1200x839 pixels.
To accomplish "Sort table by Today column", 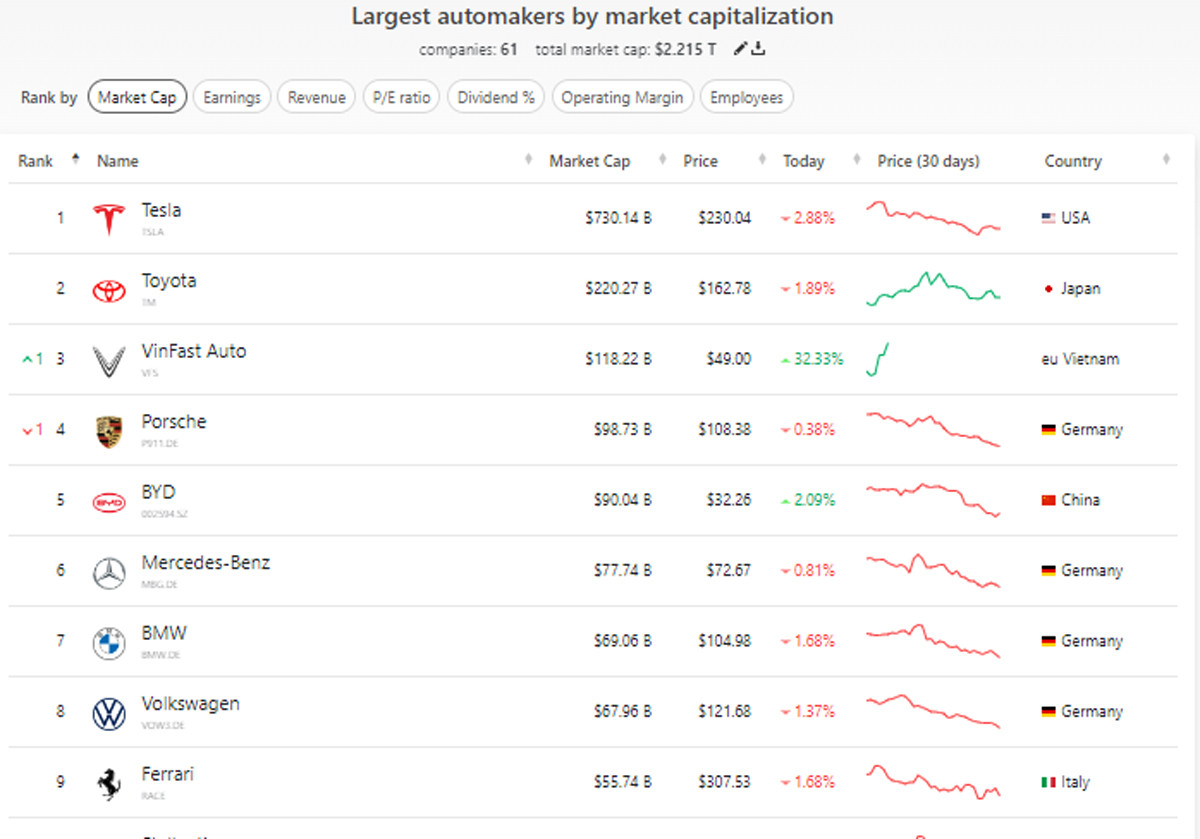I will (804, 161).
